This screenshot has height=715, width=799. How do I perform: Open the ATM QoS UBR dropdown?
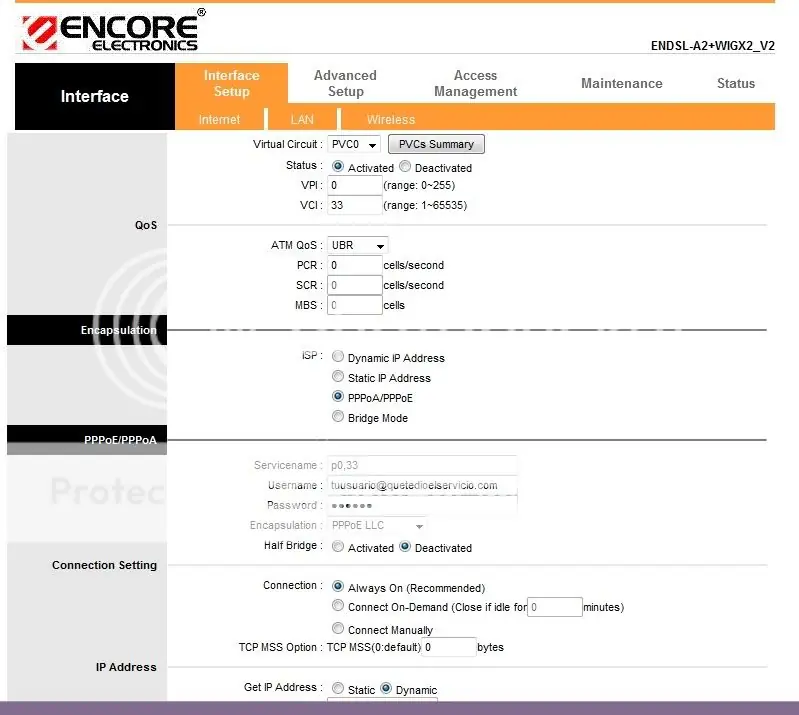[358, 245]
